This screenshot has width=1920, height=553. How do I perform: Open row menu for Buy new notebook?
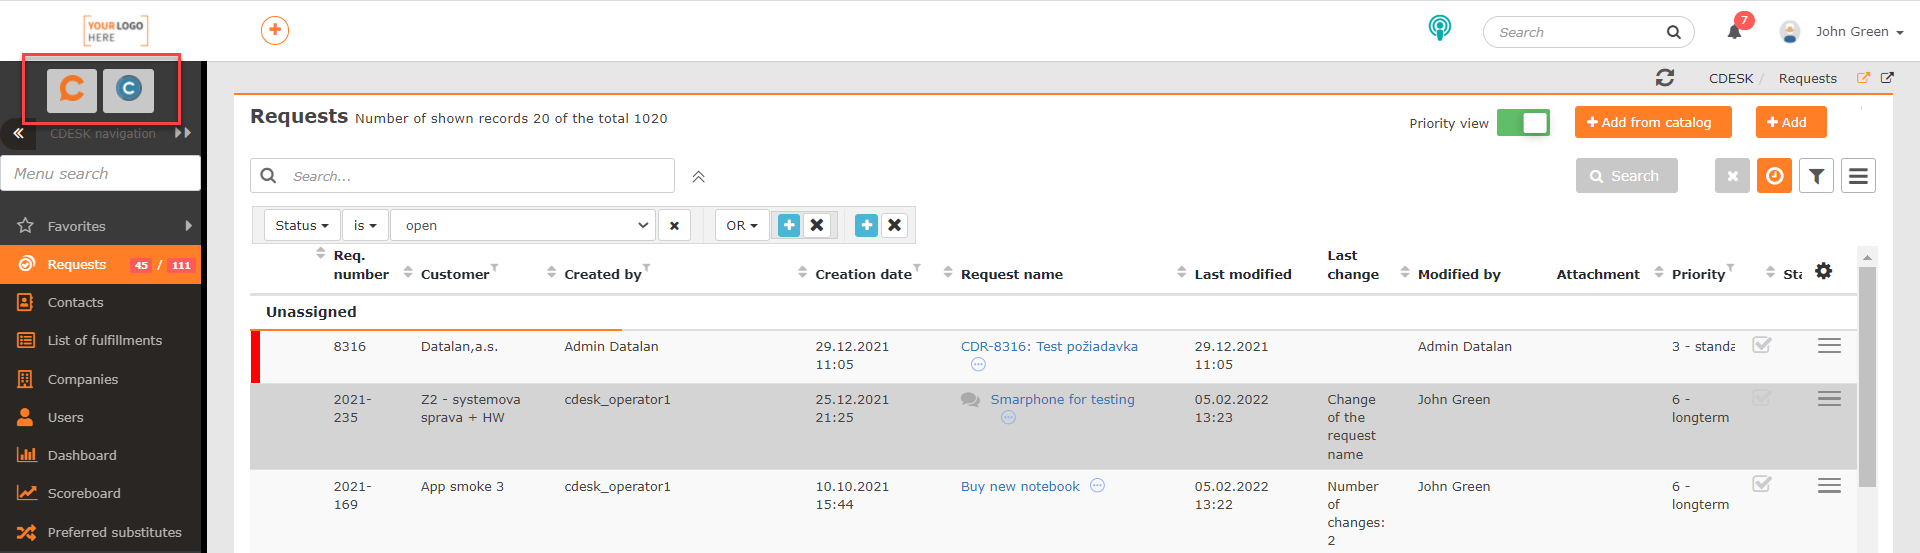click(1830, 486)
